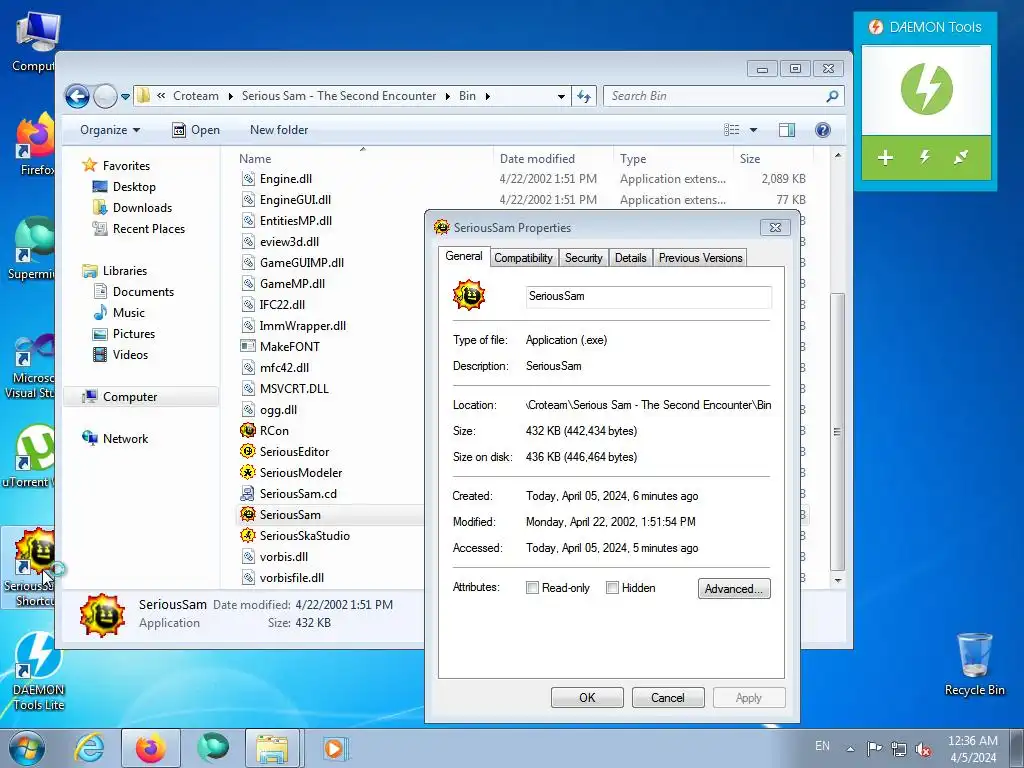The image size is (1024, 768).
Task: Click the Windows Start orb
Action: [27, 748]
